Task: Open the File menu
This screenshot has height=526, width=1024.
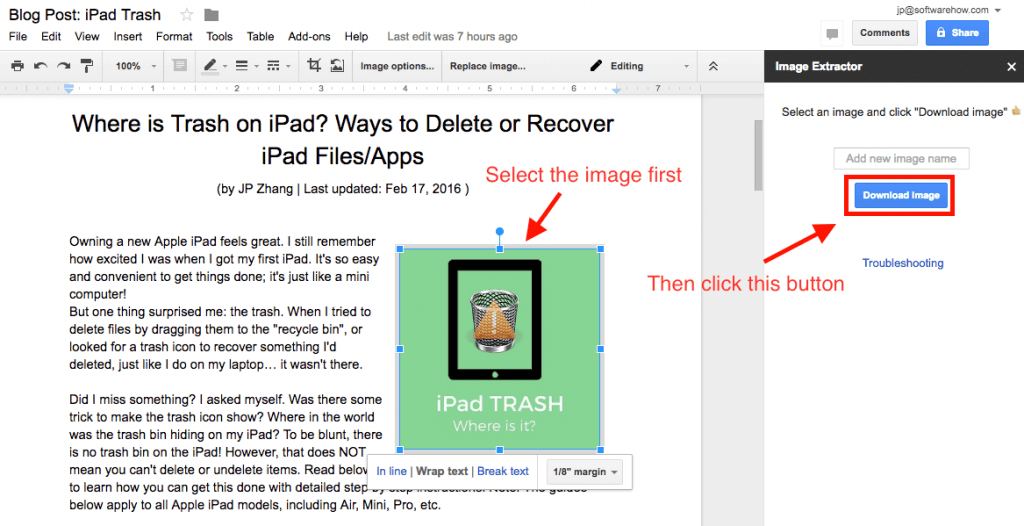Action: click(18, 37)
